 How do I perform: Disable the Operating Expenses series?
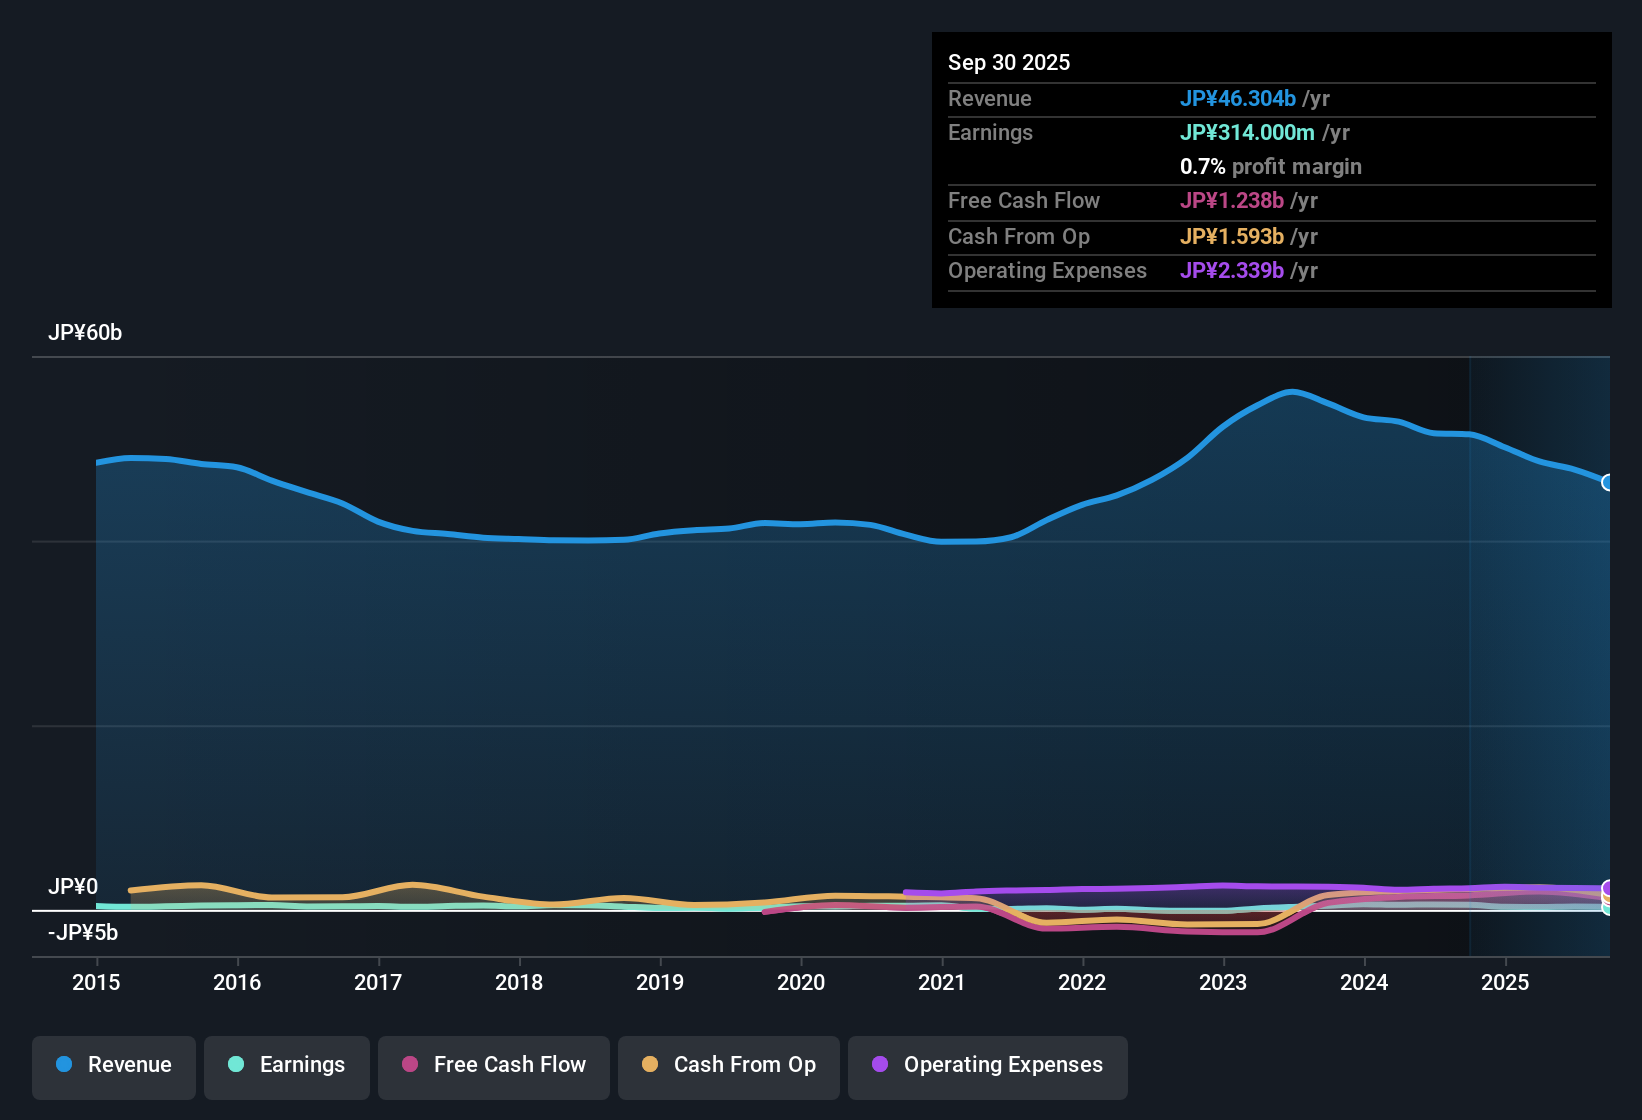[987, 1065]
